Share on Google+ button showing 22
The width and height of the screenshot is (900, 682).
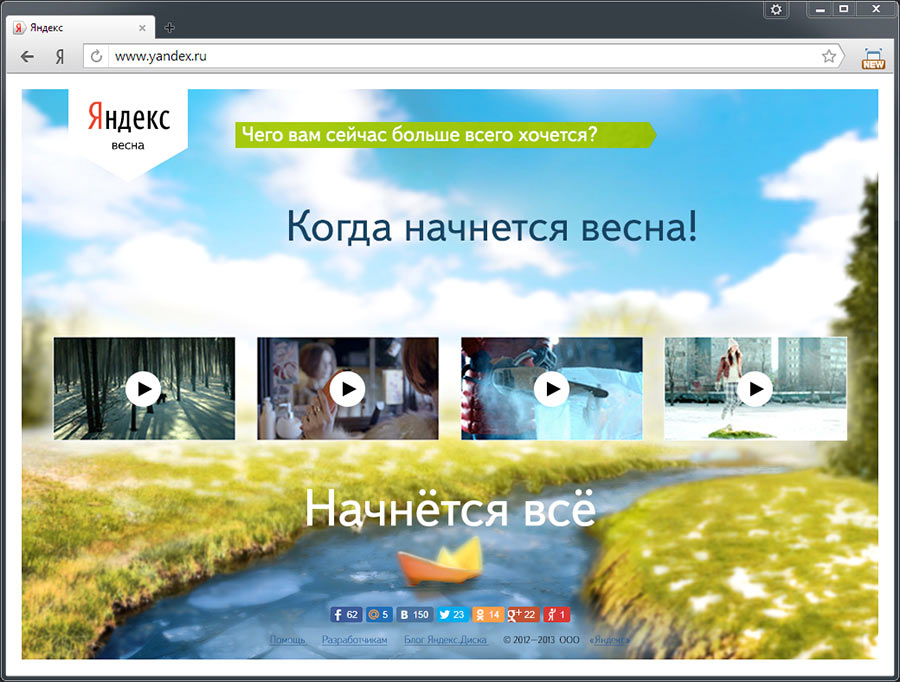coord(523,615)
